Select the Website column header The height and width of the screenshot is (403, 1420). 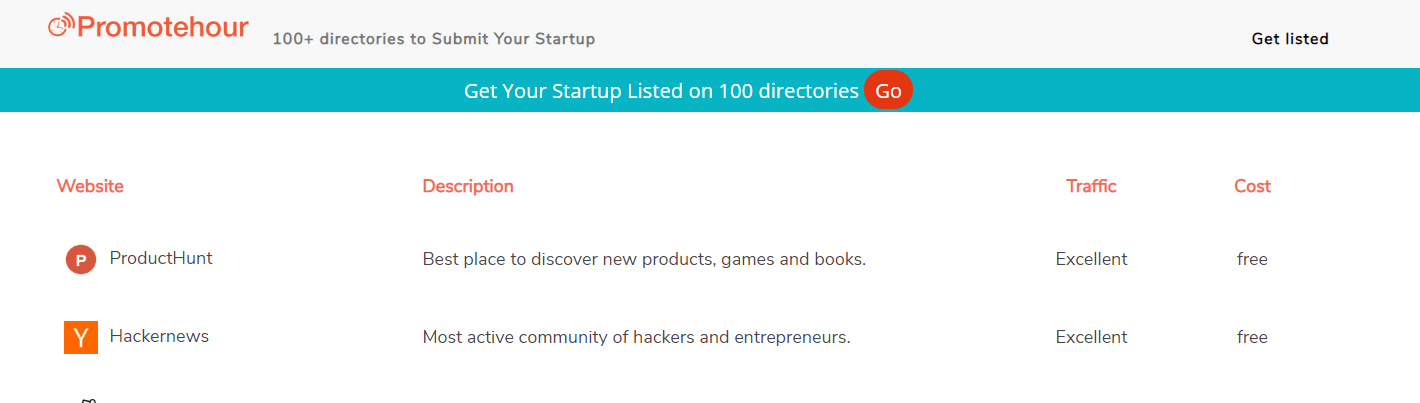coord(90,186)
